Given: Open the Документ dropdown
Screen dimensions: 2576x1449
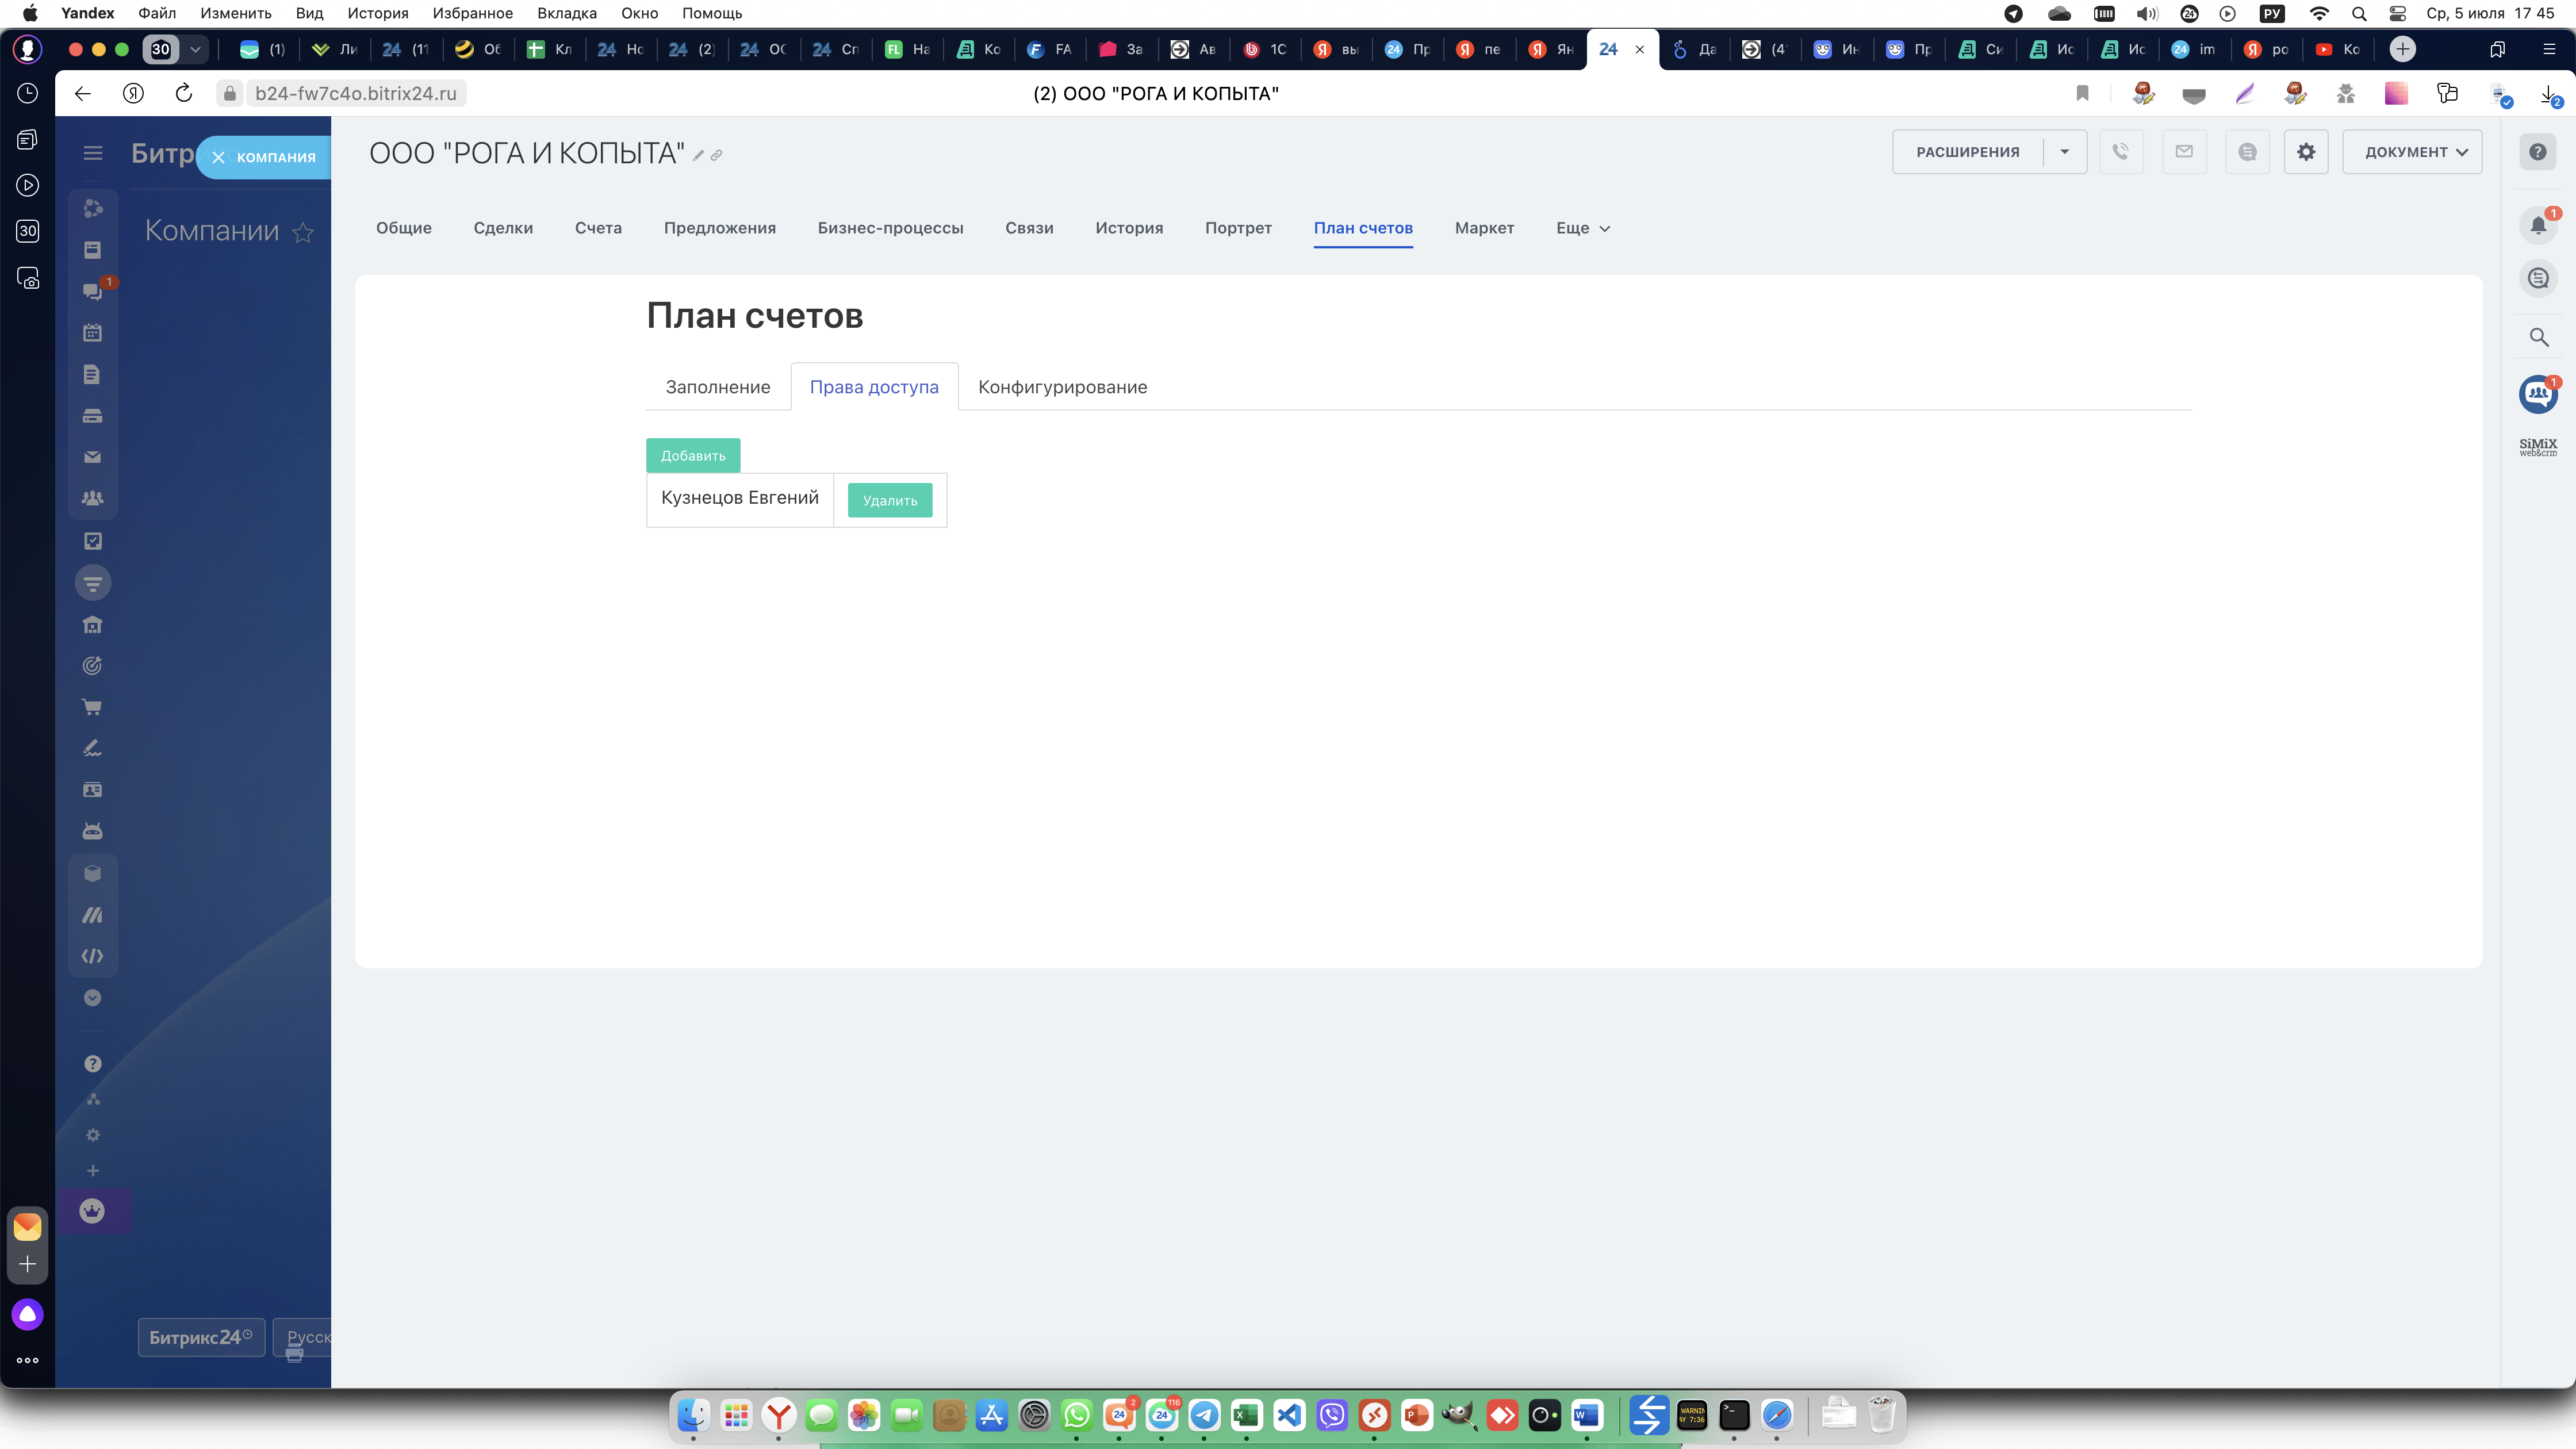Looking at the screenshot, I should pyautogui.click(x=2411, y=152).
